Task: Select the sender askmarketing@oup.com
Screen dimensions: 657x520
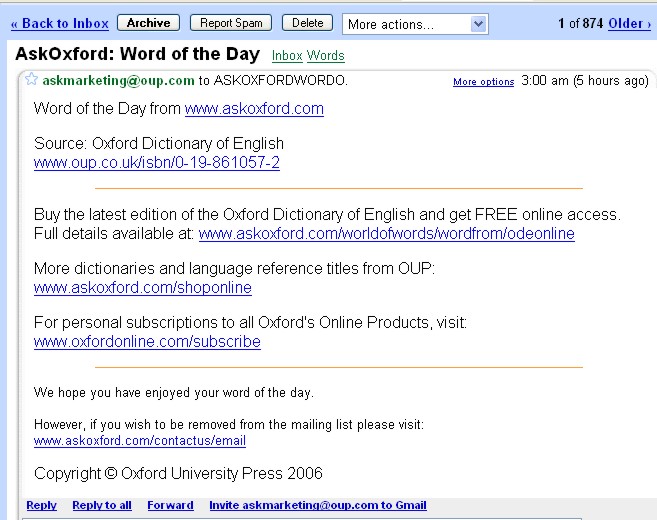Action: click(118, 80)
